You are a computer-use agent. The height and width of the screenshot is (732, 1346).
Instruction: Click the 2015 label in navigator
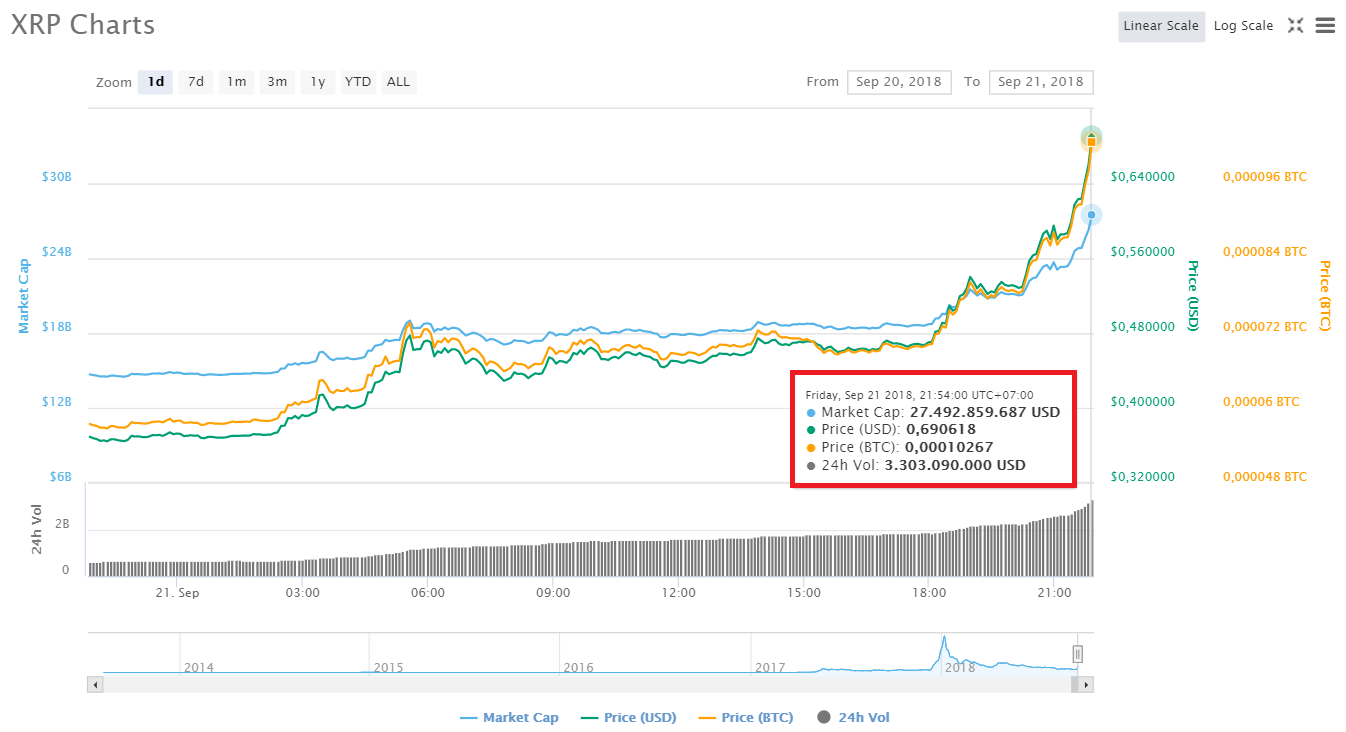(388, 667)
